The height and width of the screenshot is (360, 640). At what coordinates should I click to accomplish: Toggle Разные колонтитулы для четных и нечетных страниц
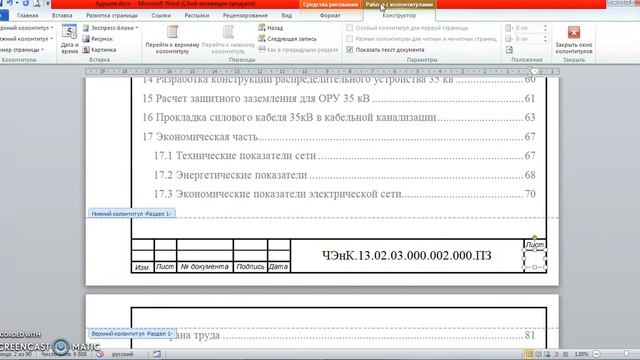coord(350,39)
